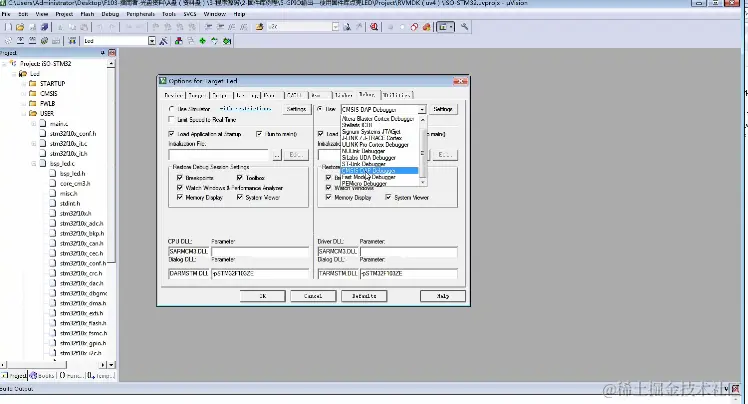Expand the FWLB folder in project tree
Viewport: 748px width, 404px height.
click(24, 104)
